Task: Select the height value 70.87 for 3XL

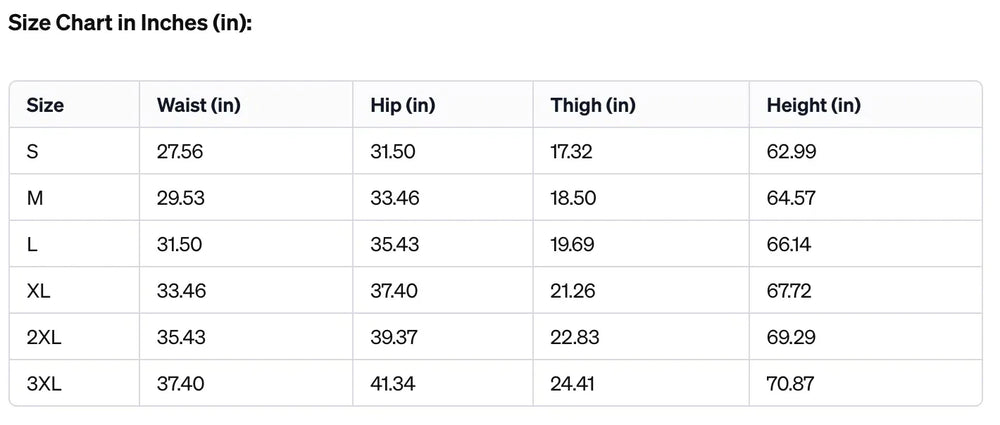Action: [x=792, y=384]
